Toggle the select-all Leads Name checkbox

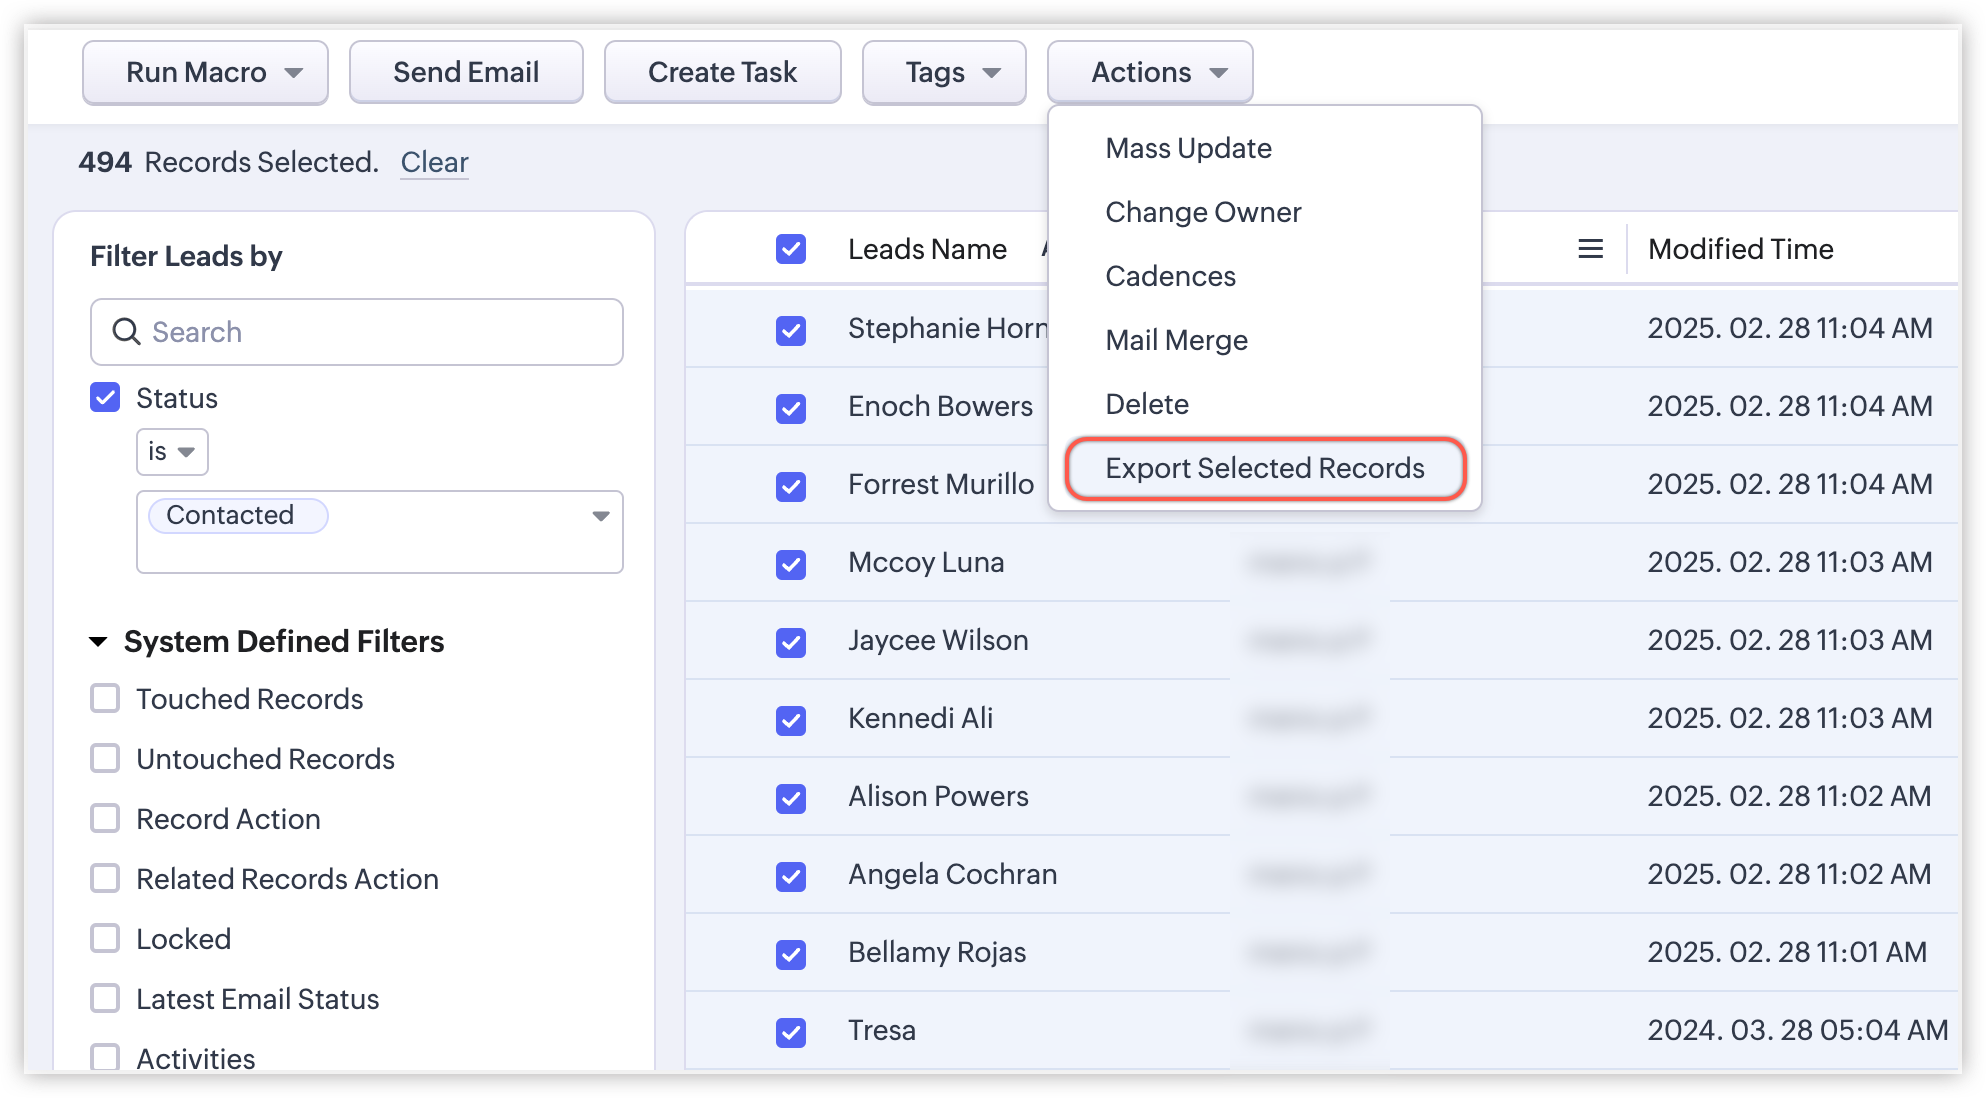[791, 249]
